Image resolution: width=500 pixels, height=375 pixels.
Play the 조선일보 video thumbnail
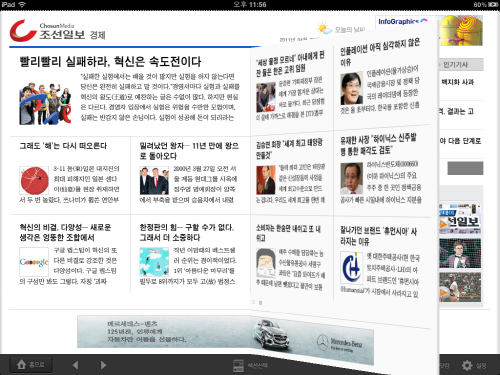click(x=460, y=219)
